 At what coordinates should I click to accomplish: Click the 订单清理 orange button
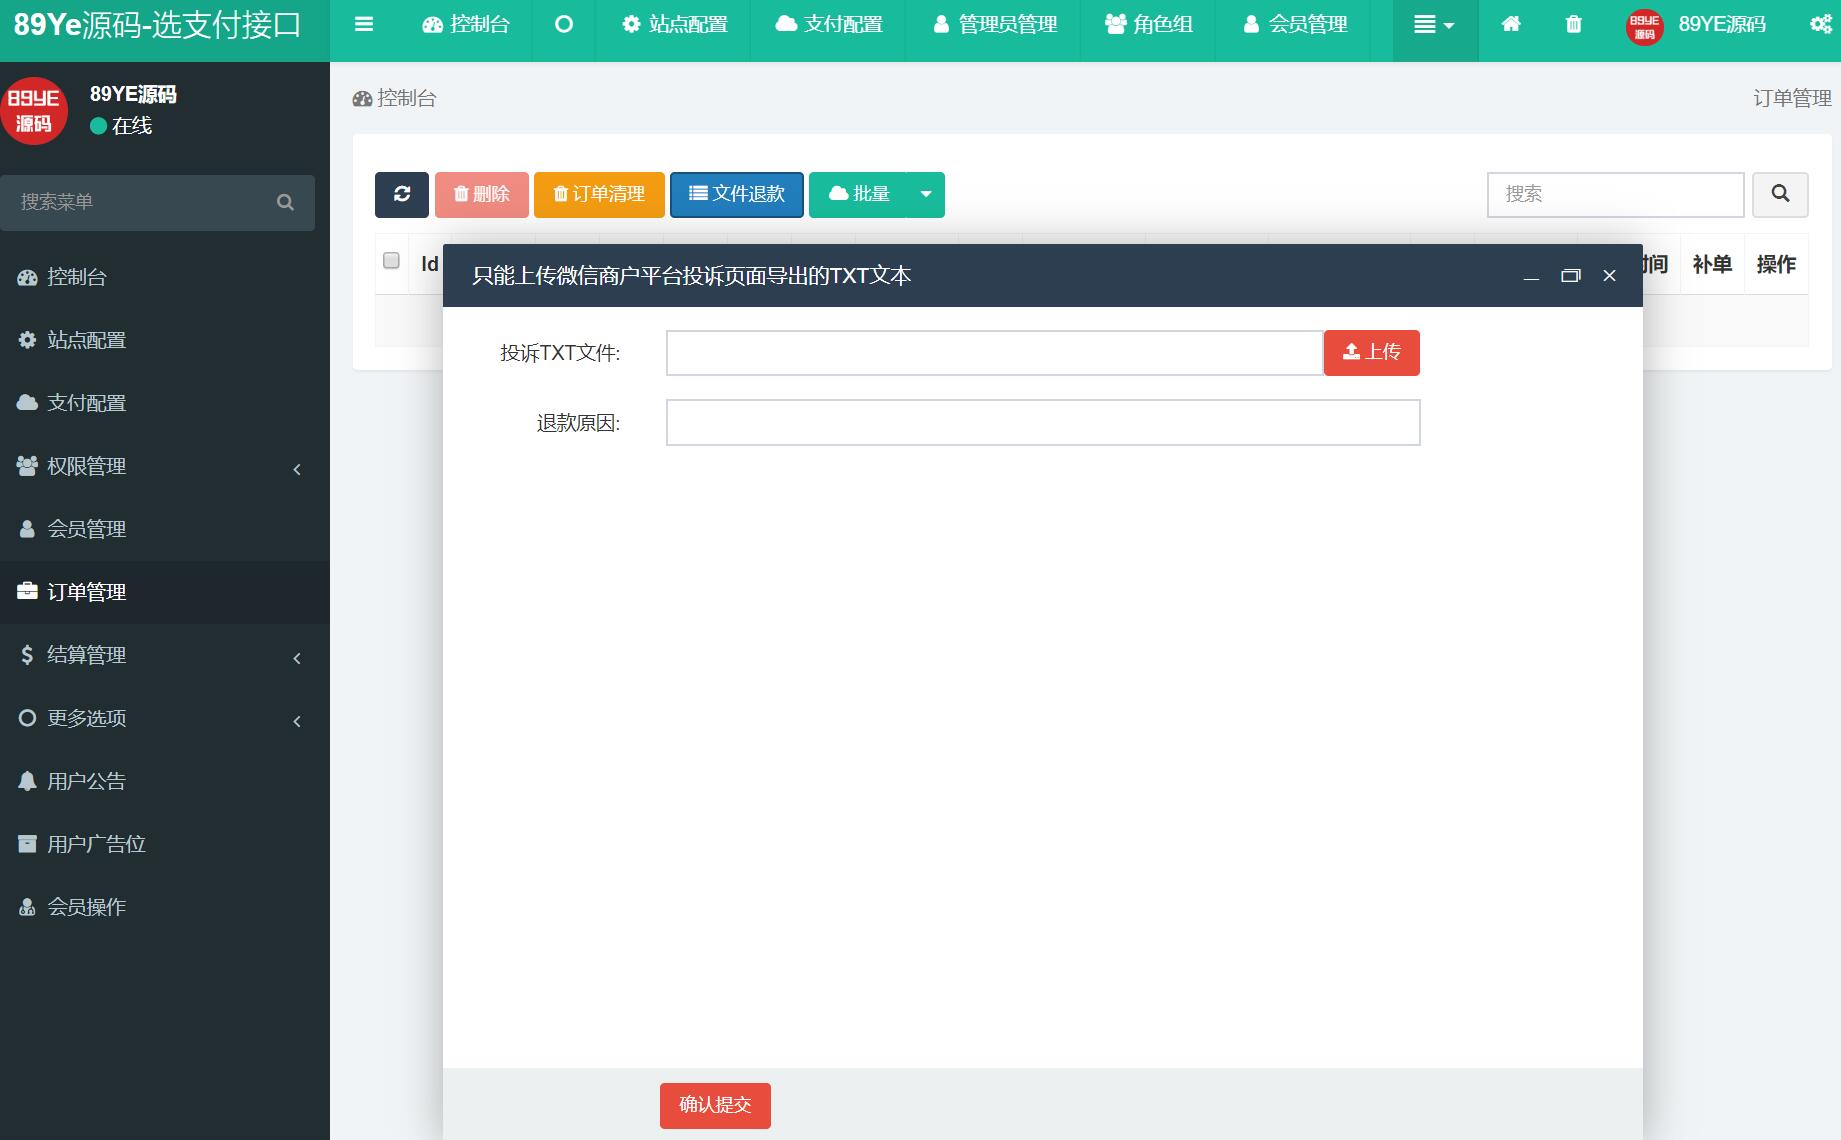pos(599,194)
